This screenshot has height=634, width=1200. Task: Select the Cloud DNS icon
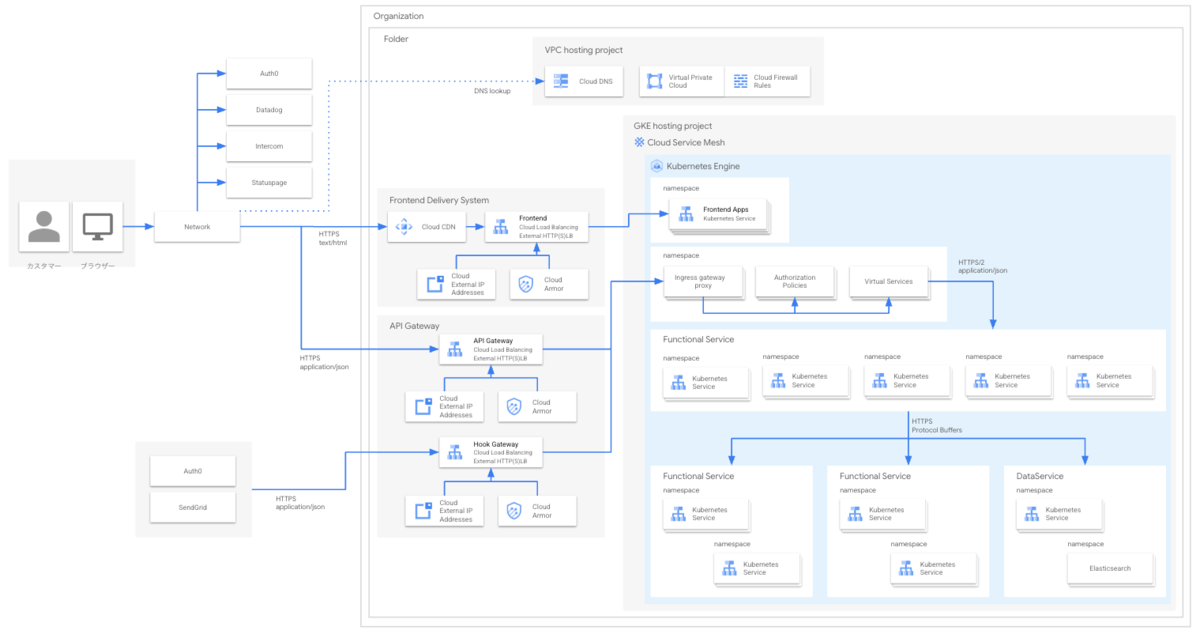560,81
